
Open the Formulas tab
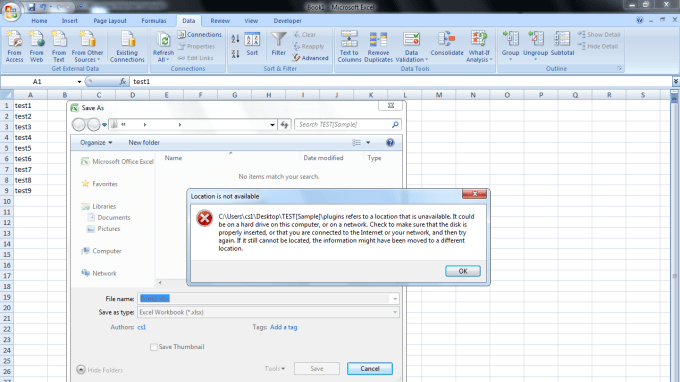[154, 20]
